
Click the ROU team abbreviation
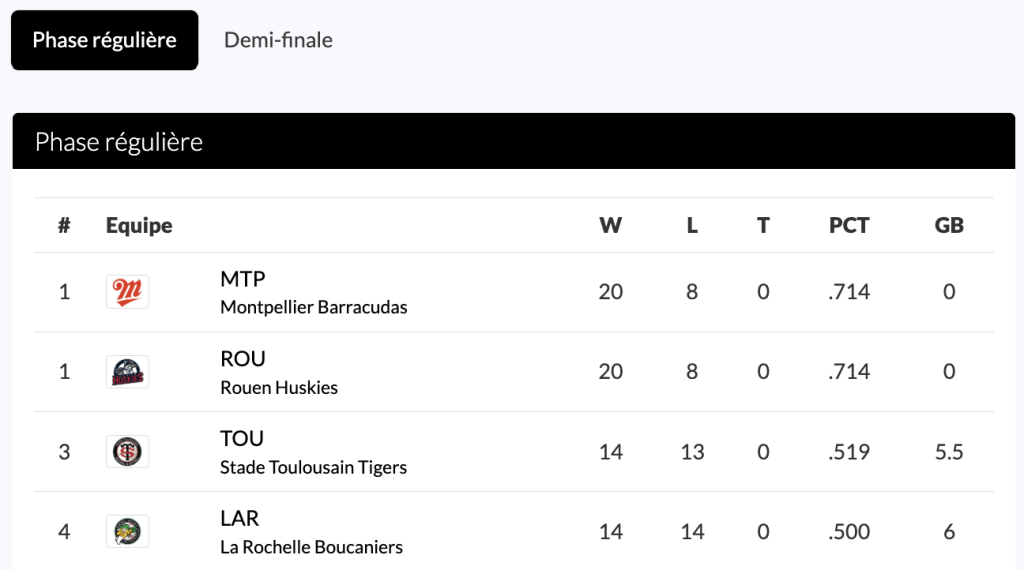point(243,358)
